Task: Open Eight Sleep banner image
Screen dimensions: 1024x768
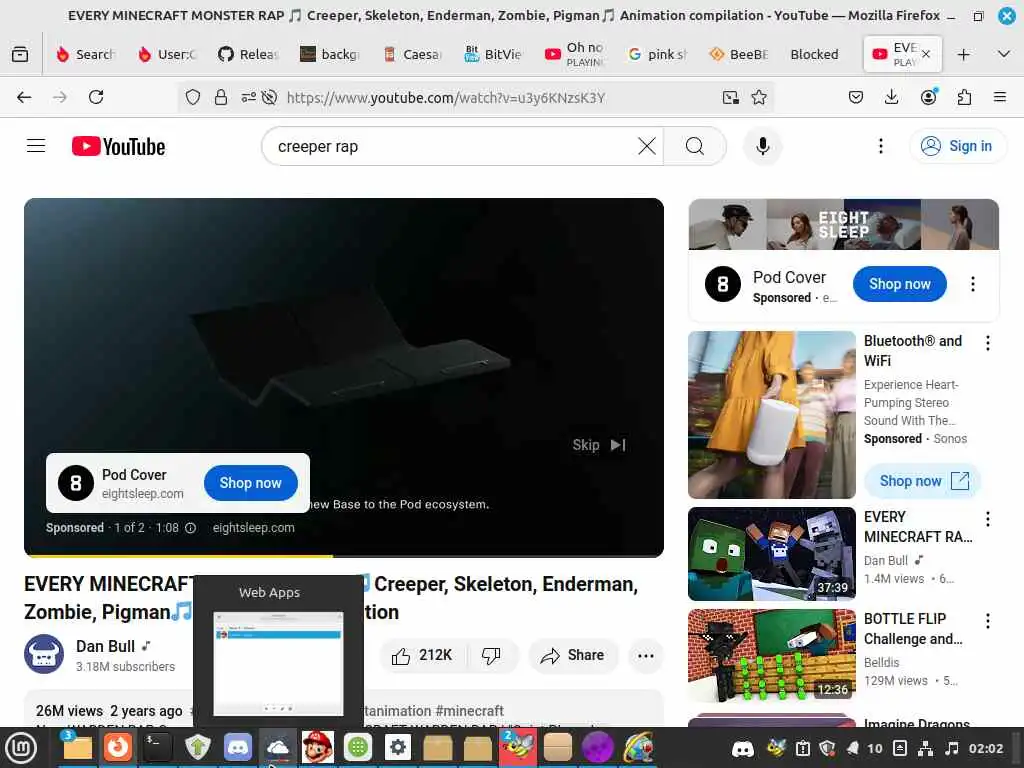Action: [843, 225]
